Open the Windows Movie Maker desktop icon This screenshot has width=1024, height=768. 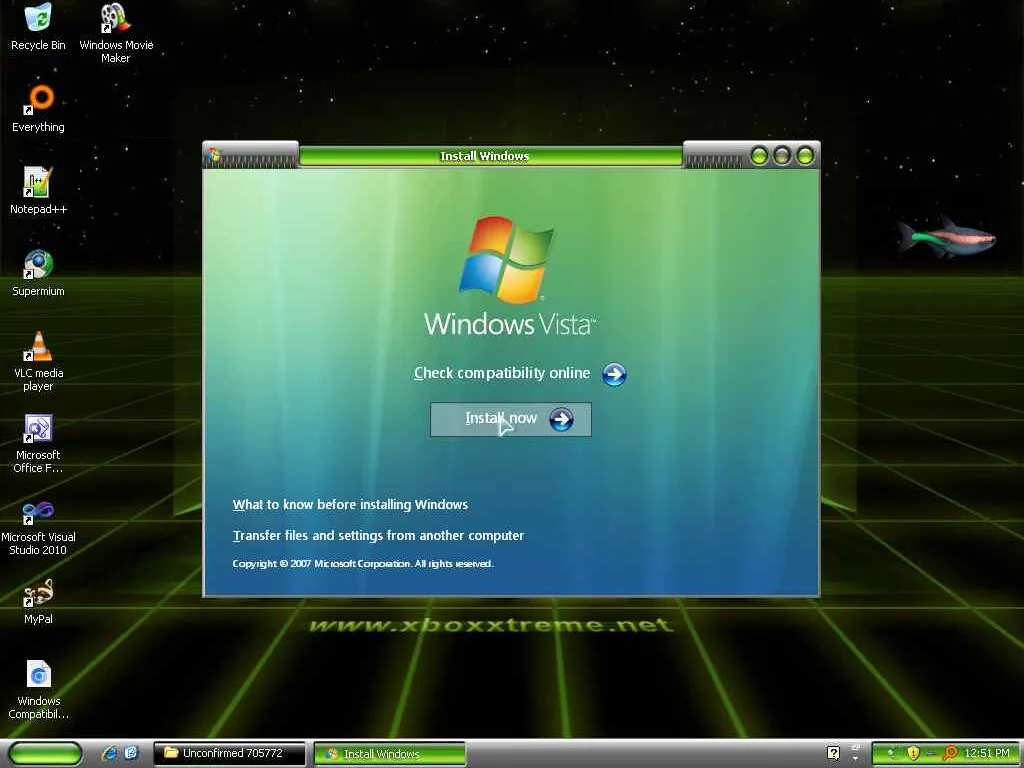click(116, 31)
